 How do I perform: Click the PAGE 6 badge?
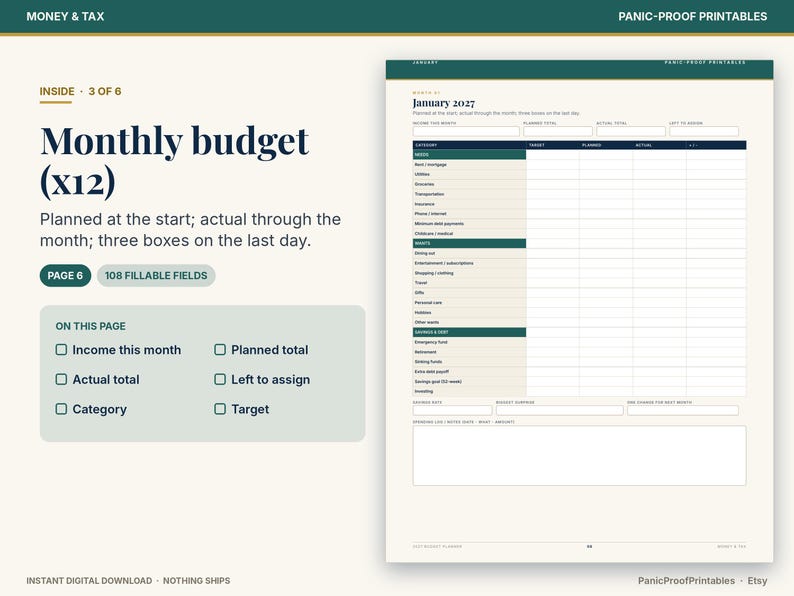[65, 275]
